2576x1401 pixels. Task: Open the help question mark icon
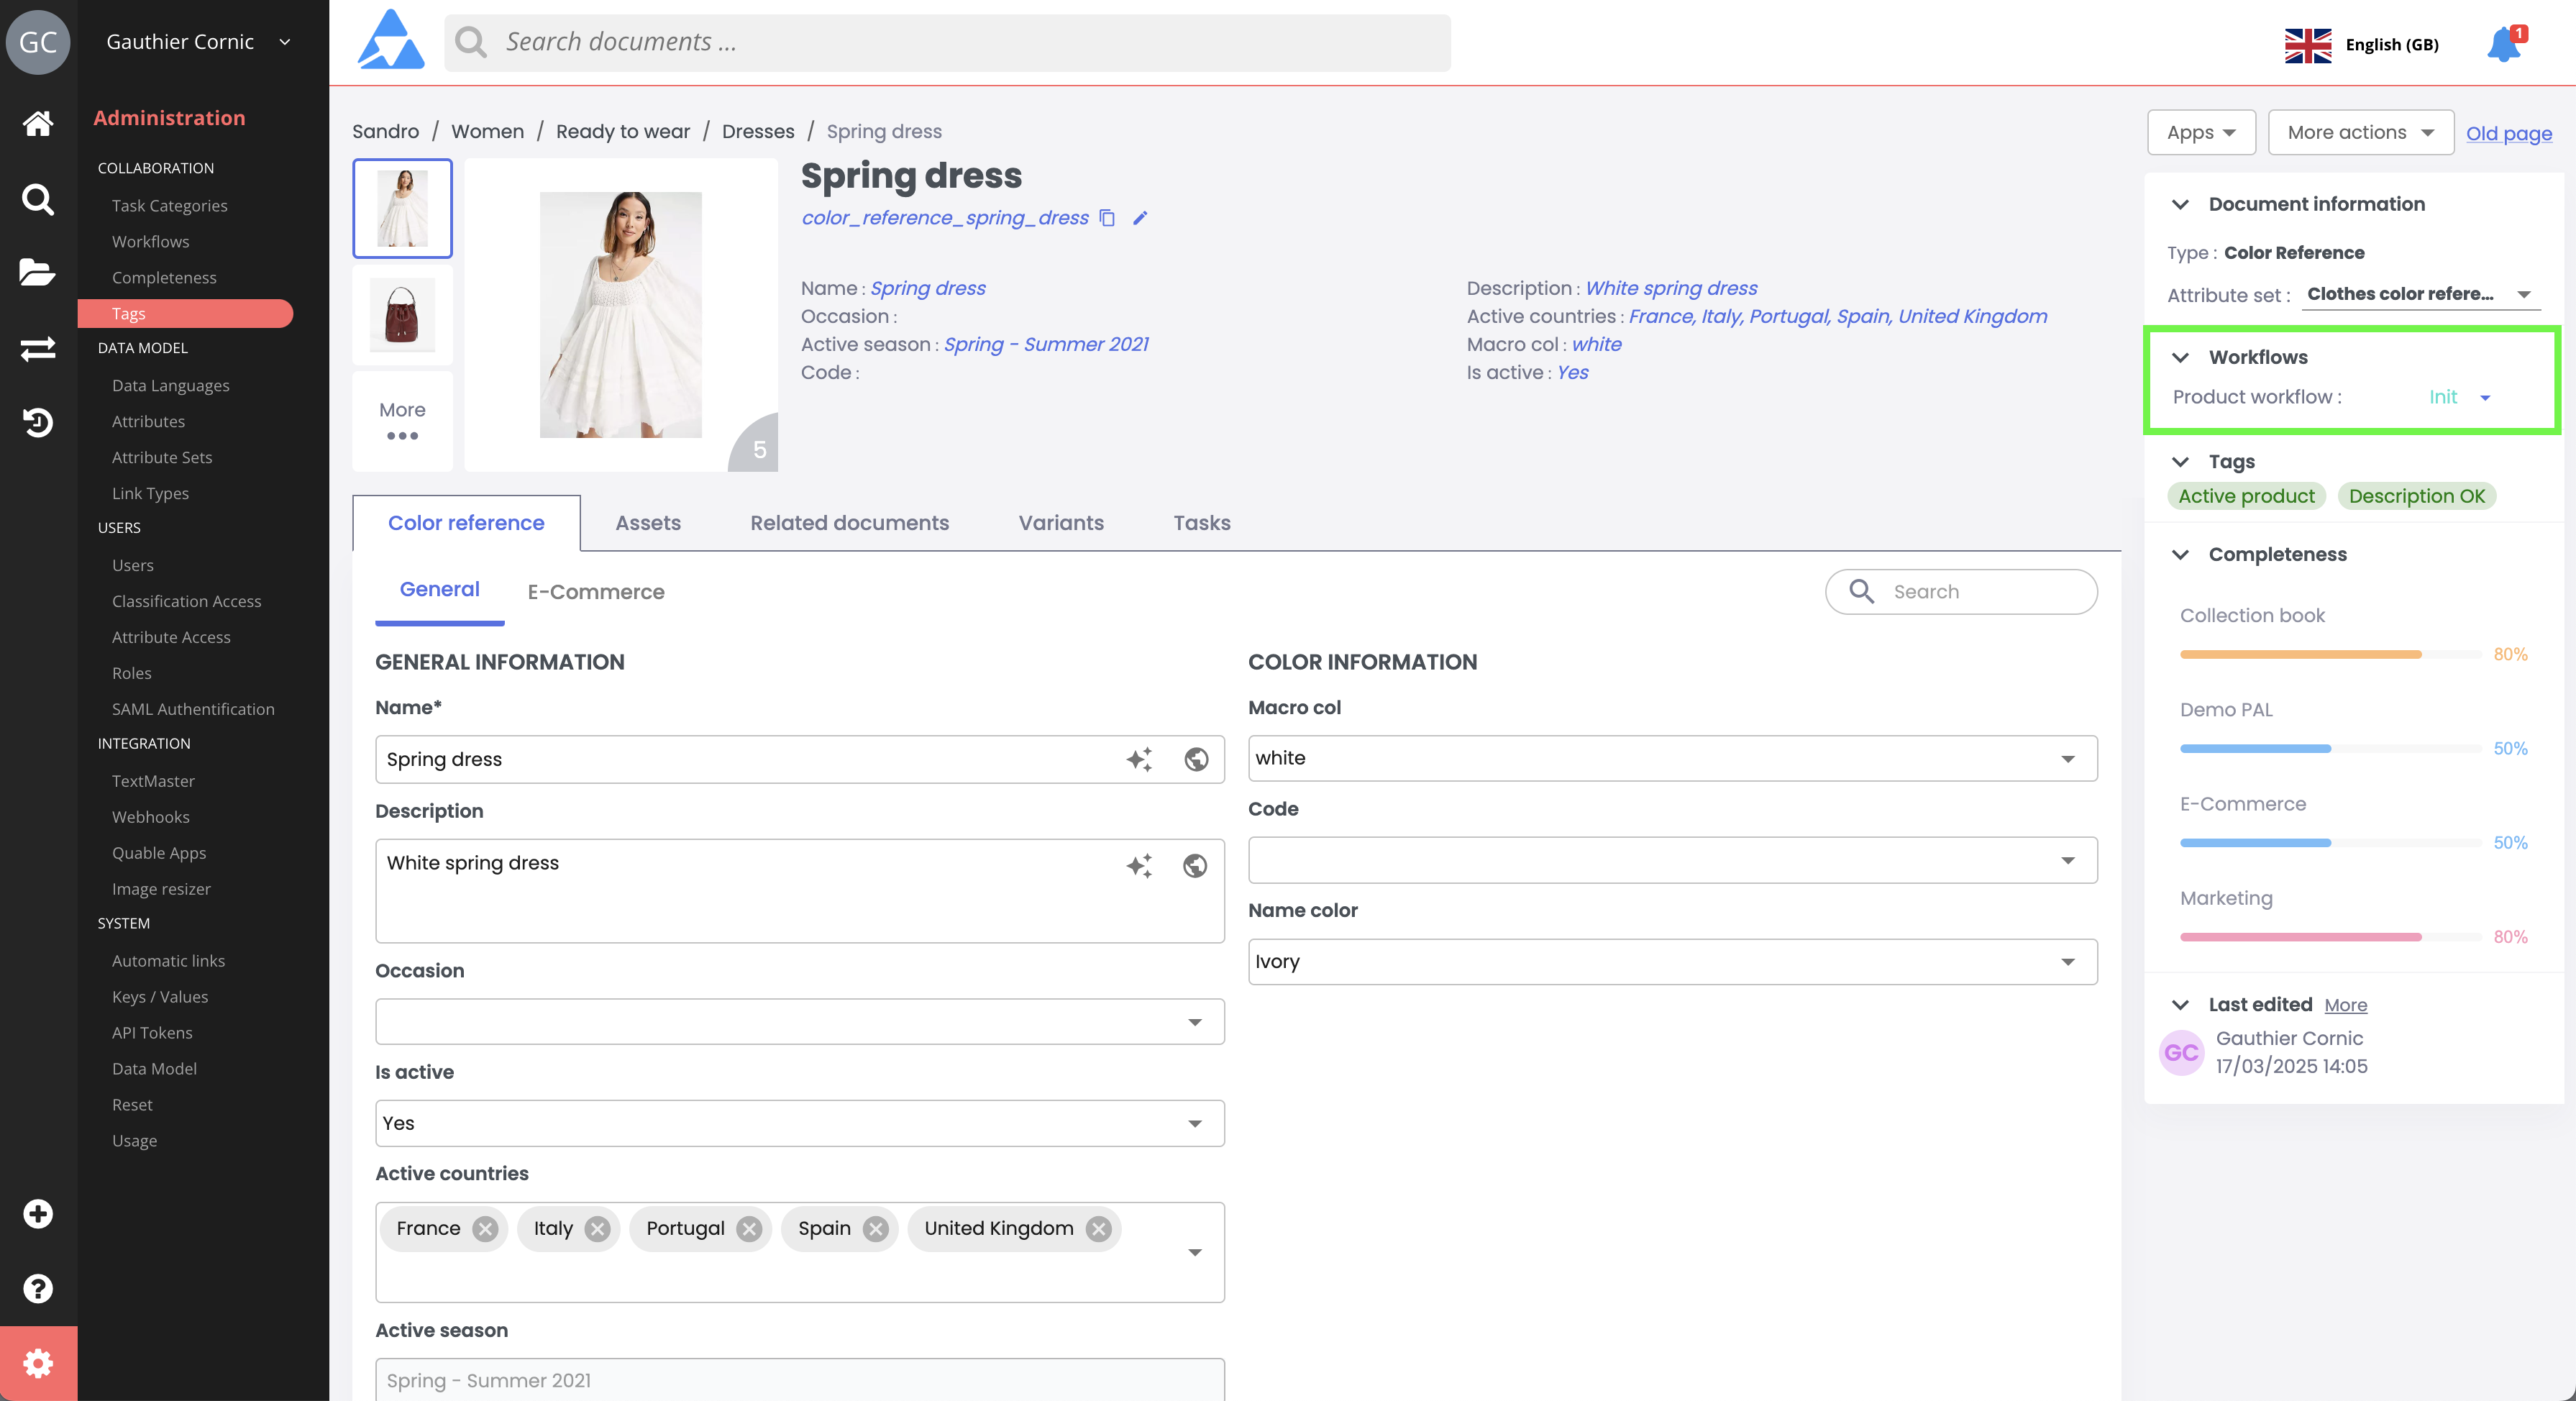tap(38, 1288)
